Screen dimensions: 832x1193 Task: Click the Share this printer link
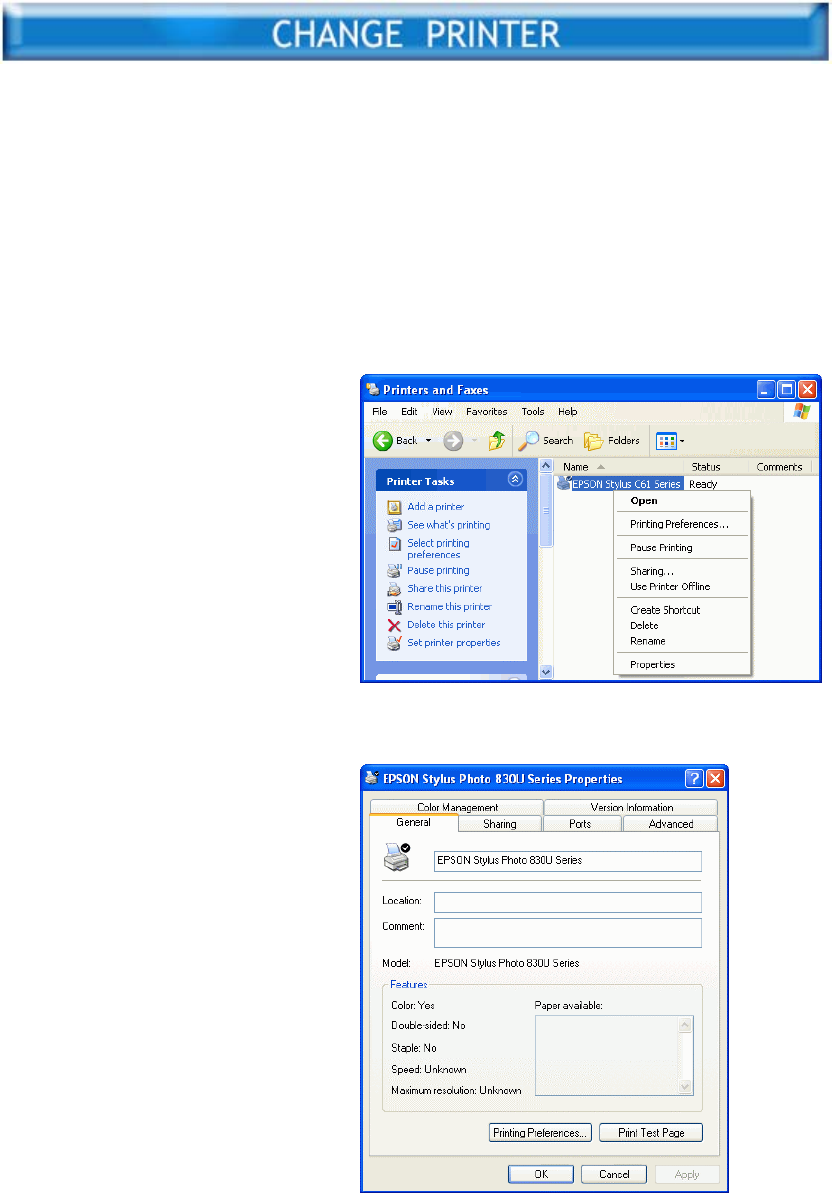445,588
